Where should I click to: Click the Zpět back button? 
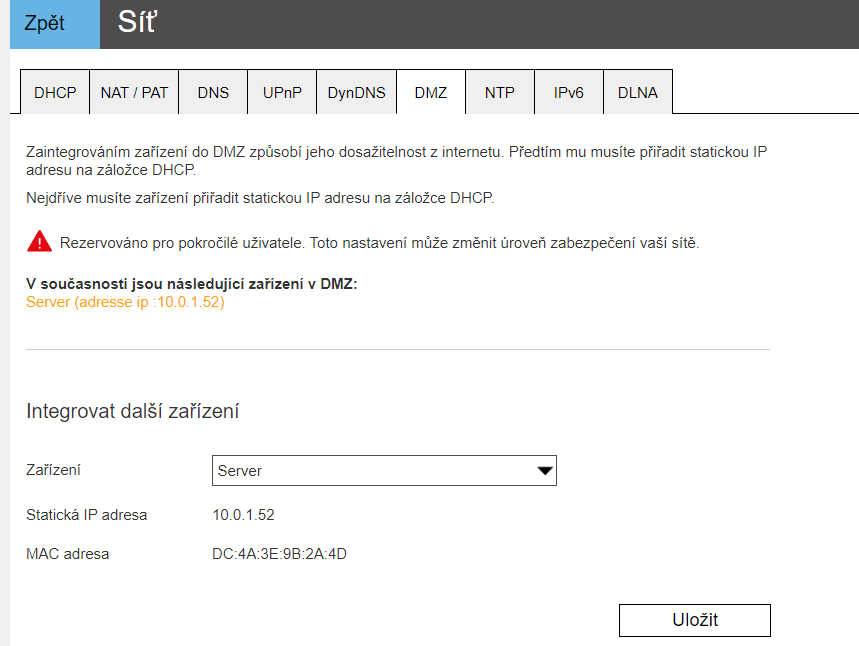[x=45, y=24]
